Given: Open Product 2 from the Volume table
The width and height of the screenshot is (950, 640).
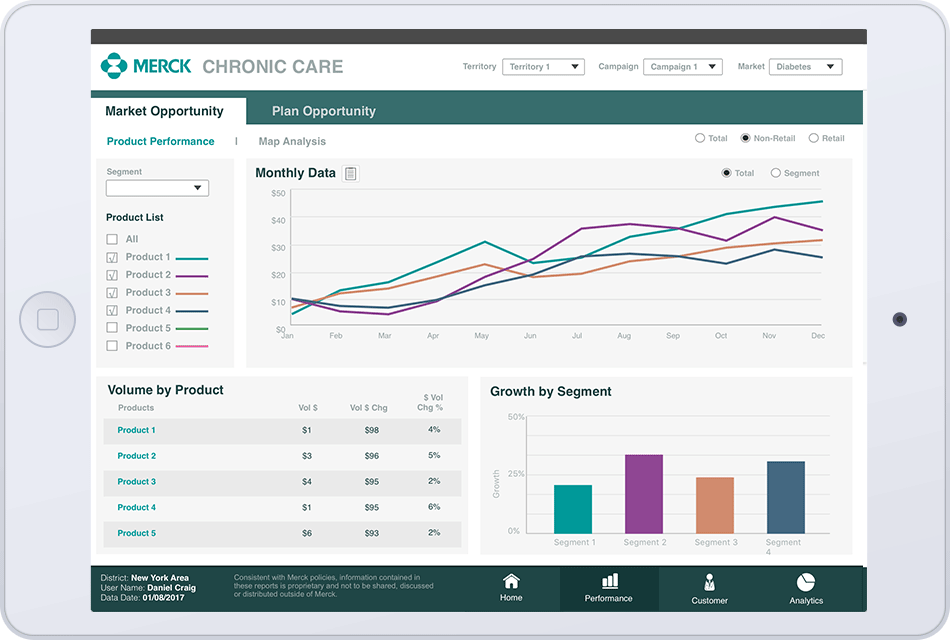Looking at the screenshot, I should pyautogui.click(x=136, y=455).
